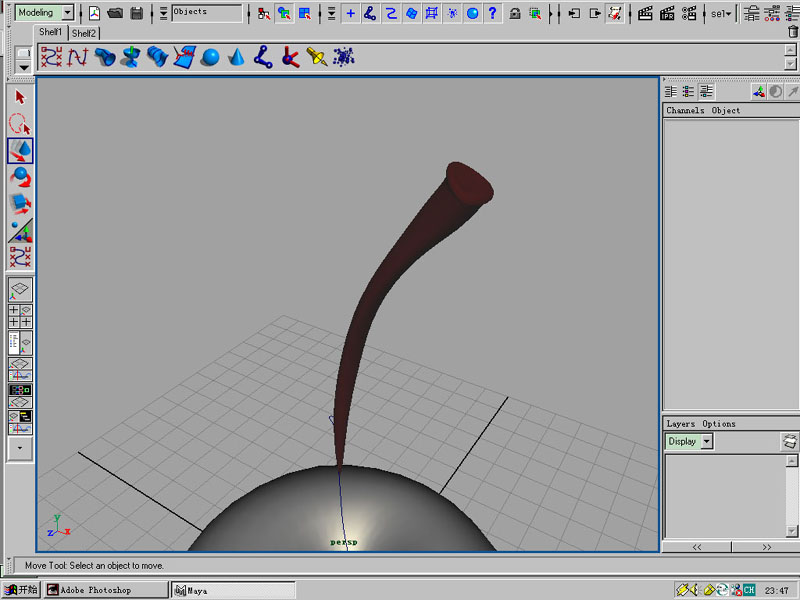Switch to select by object type mode
800x600 pixels.
coord(284,13)
